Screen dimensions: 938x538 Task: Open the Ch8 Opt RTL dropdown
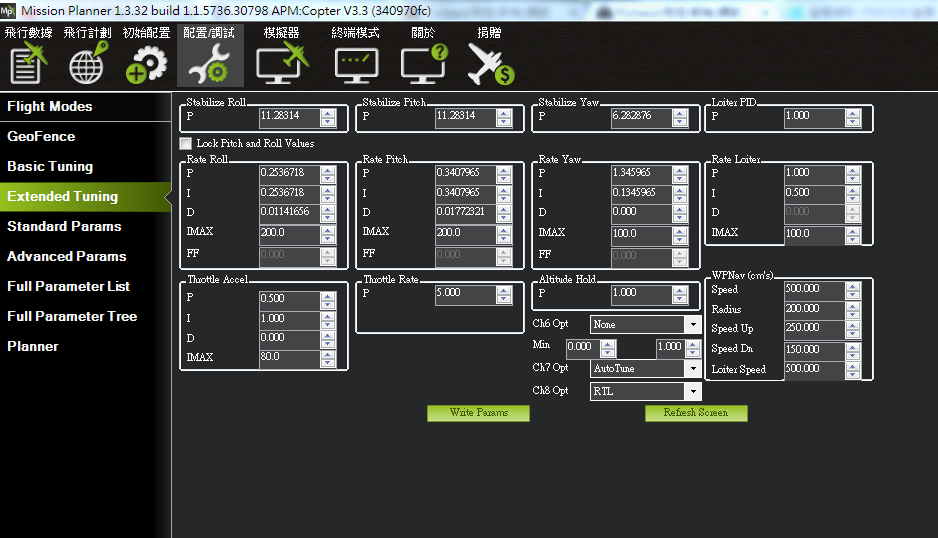[x=645, y=391]
